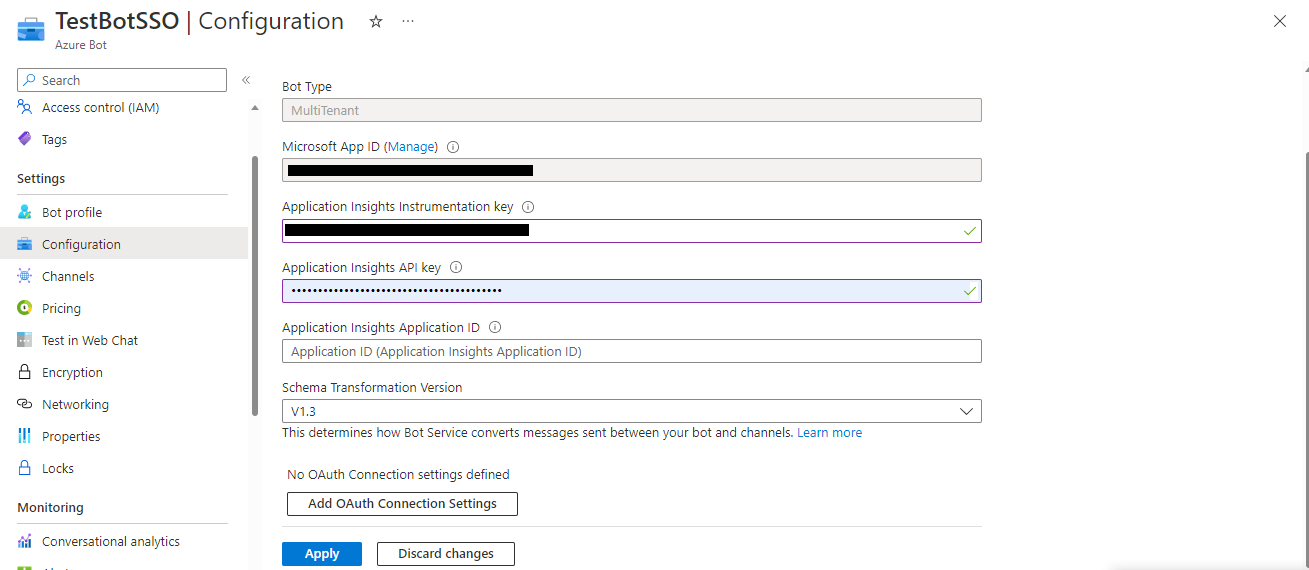Click the Instrumentation key input field
Screen dimensions: 1309x570
pos(631,231)
